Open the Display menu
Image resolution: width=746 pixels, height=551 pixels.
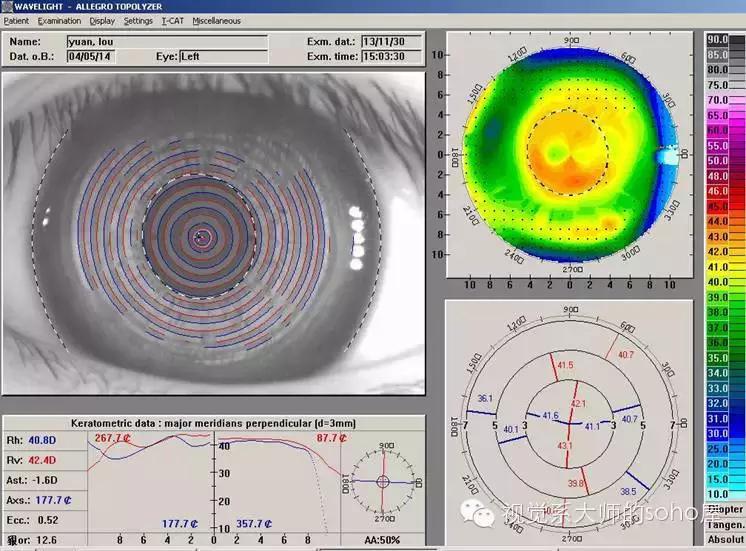tap(102, 21)
